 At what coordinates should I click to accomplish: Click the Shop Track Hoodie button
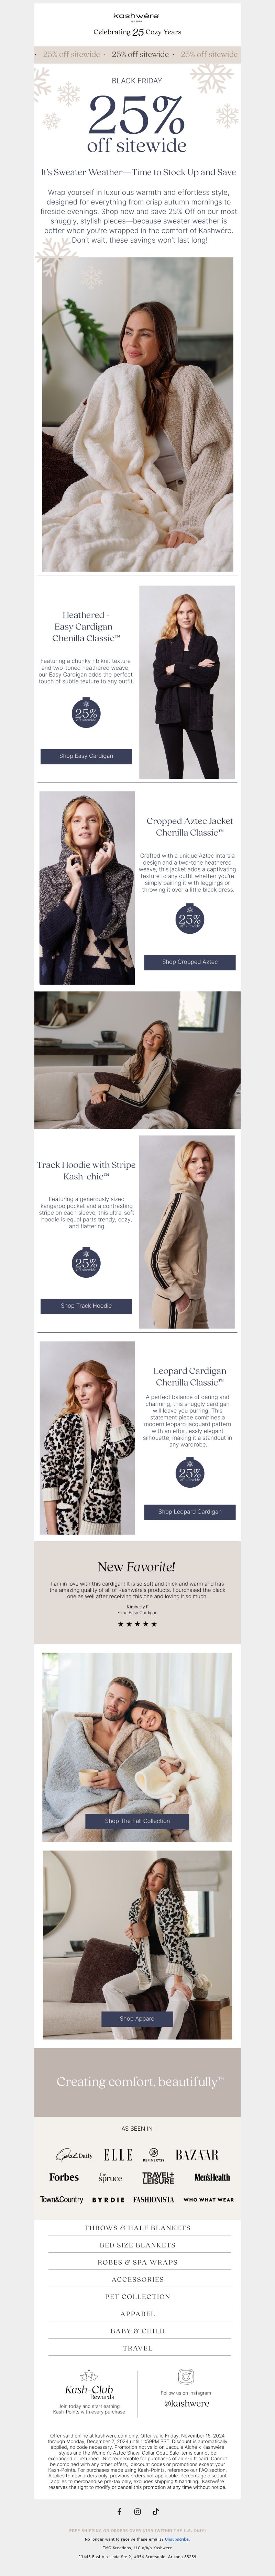pyautogui.click(x=86, y=1306)
